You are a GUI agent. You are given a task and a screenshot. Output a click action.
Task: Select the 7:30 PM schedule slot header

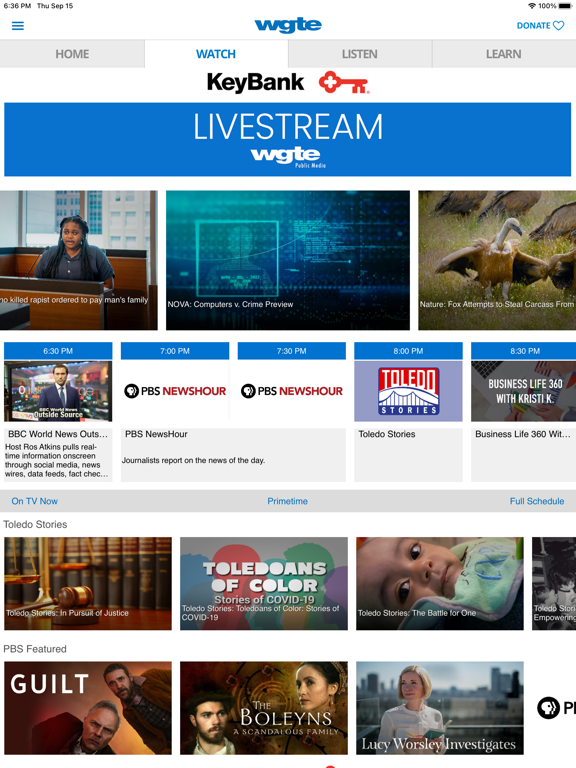click(291, 351)
